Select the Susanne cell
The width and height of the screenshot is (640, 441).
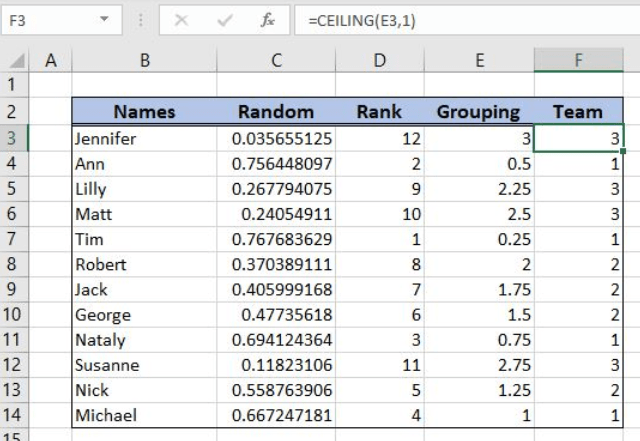[x=144, y=365]
